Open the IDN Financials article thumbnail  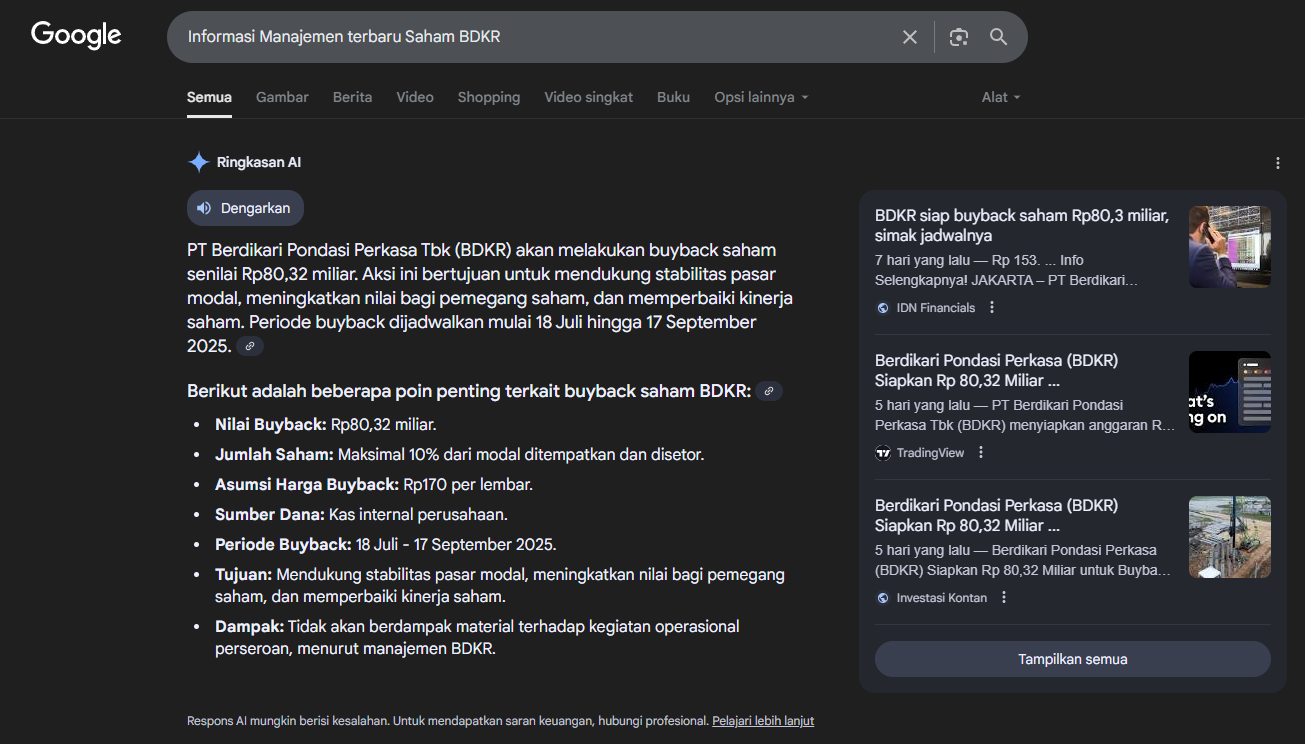1230,247
